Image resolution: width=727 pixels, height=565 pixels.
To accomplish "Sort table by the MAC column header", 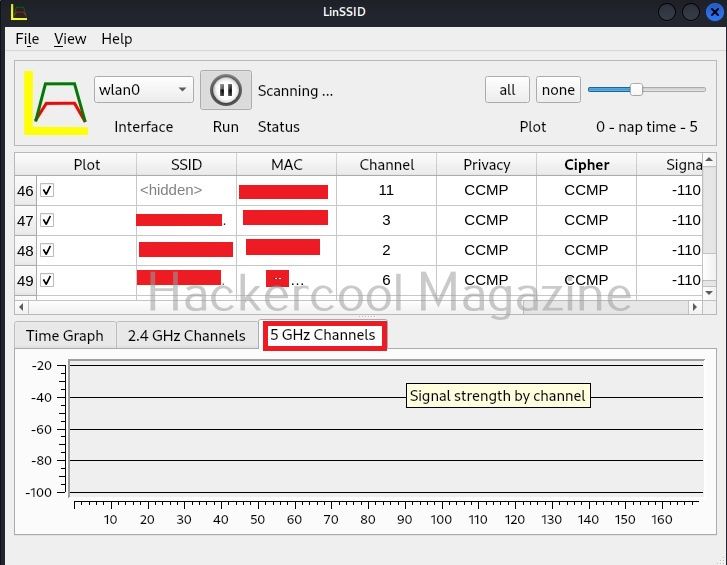I will click(x=287, y=165).
